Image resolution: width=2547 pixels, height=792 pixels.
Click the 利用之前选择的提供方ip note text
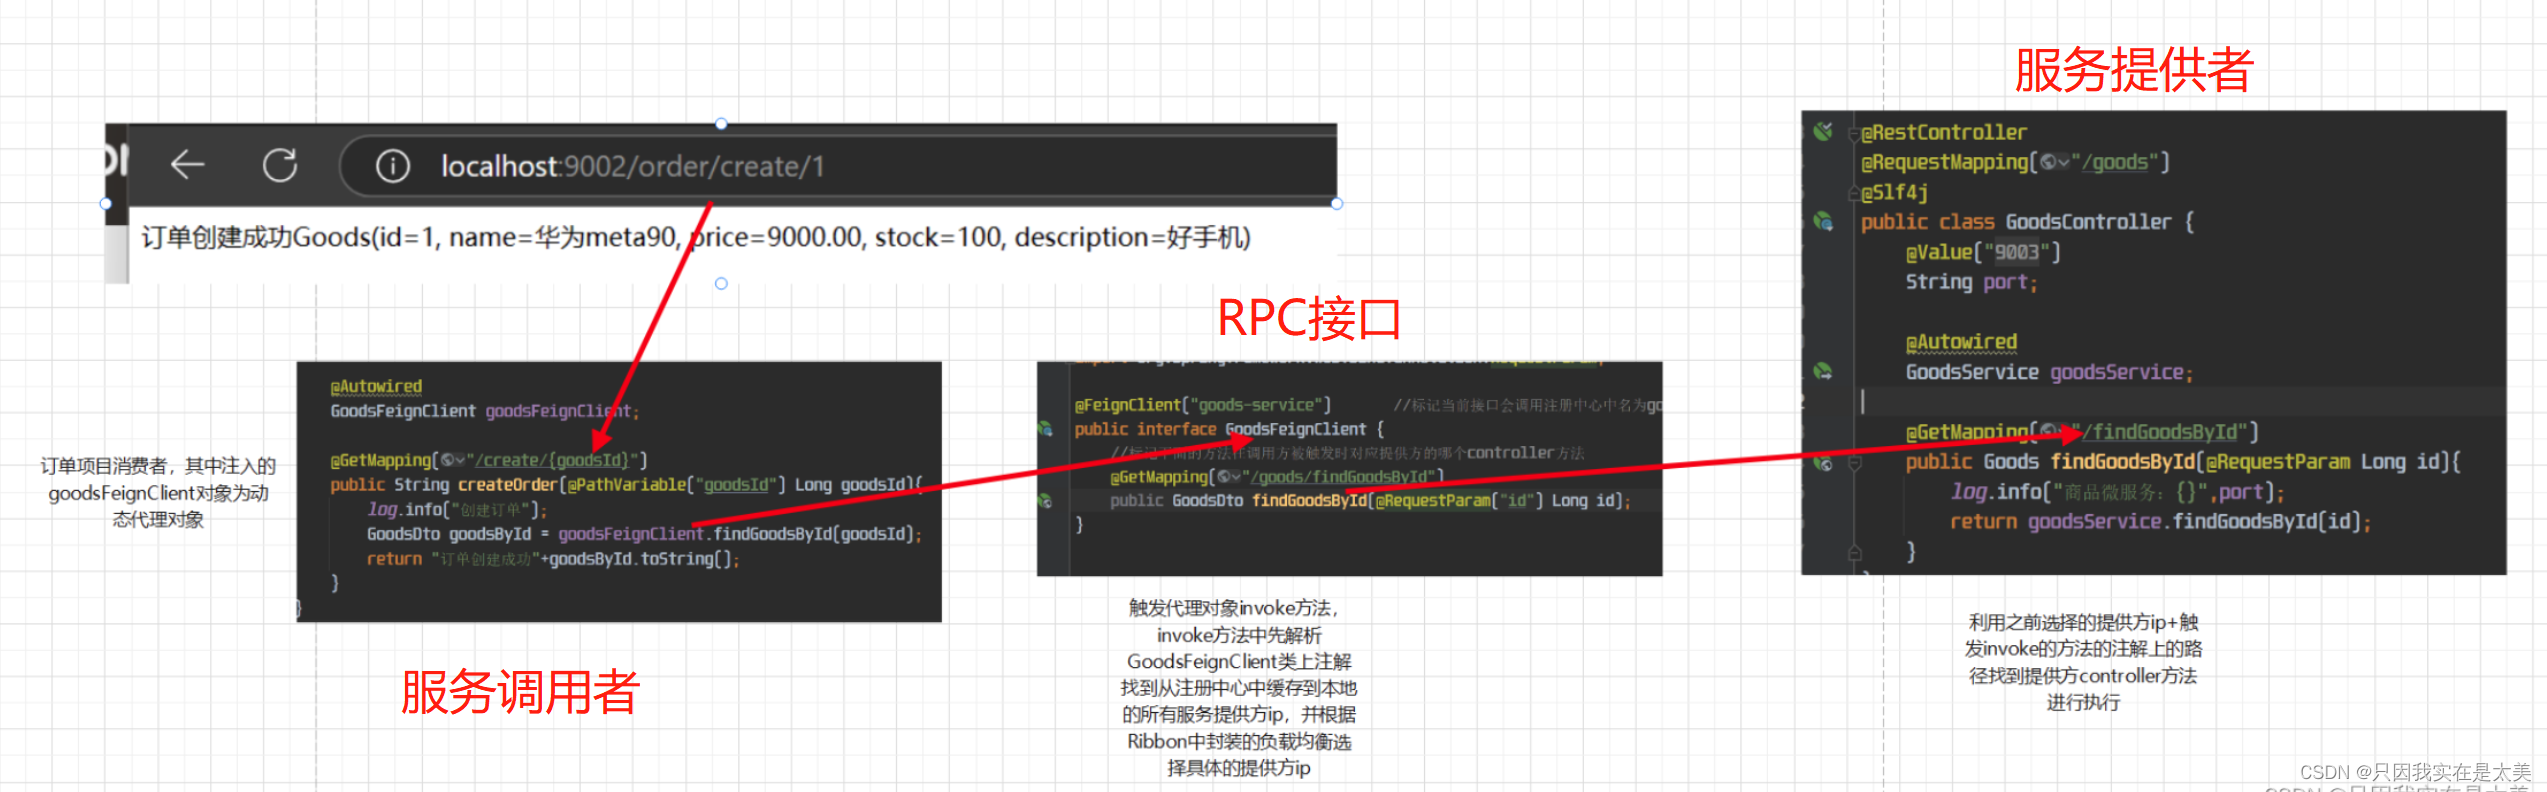click(2083, 662)
